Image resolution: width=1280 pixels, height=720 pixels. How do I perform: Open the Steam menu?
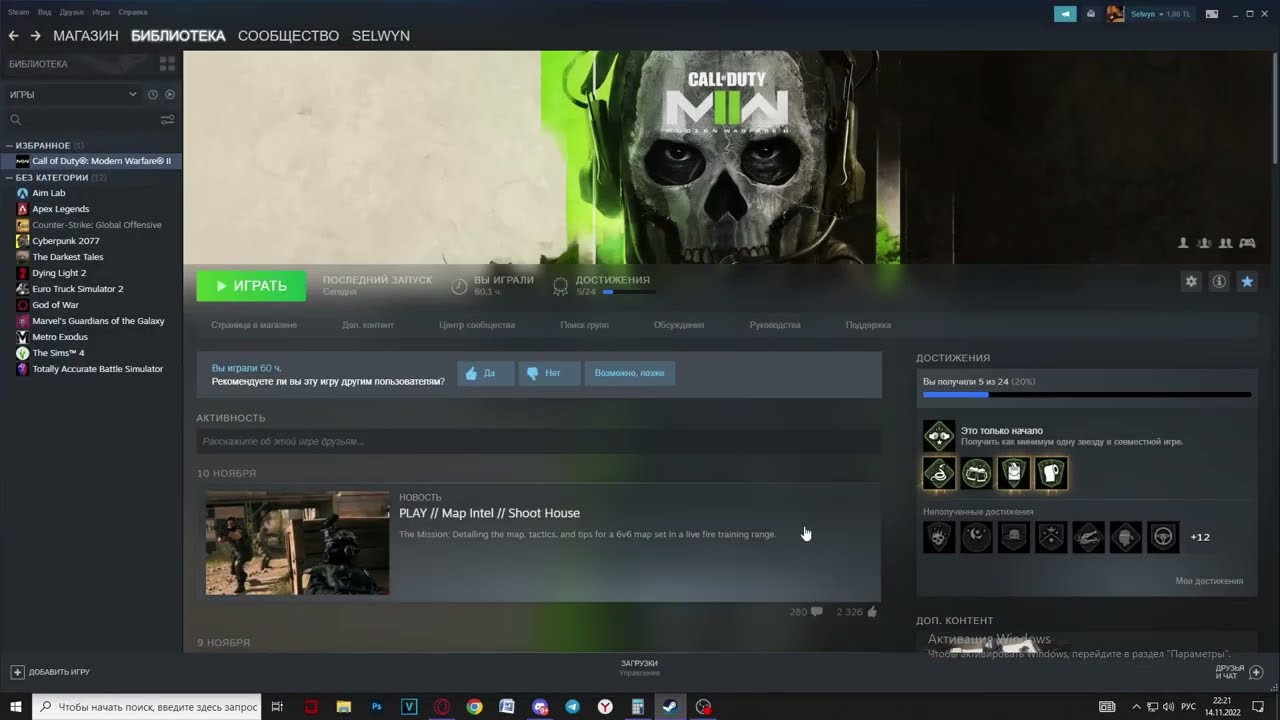coord(19,12)
